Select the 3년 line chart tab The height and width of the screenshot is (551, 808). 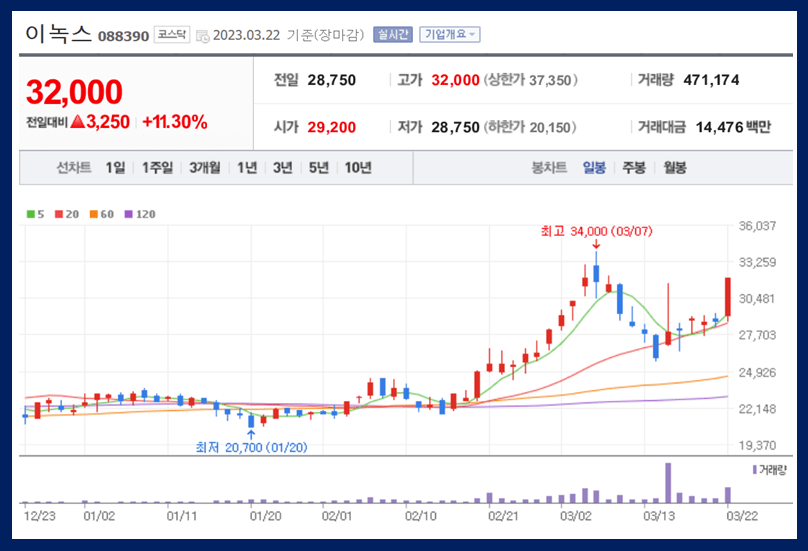tap(282, 168)
